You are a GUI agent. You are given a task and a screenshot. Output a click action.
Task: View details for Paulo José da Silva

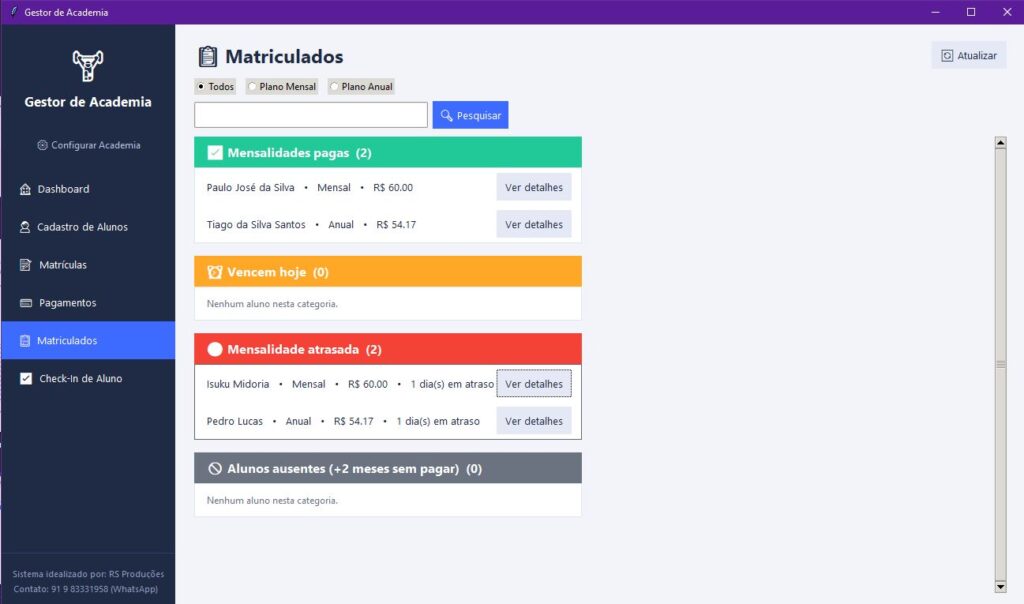[x=534, y=187]
